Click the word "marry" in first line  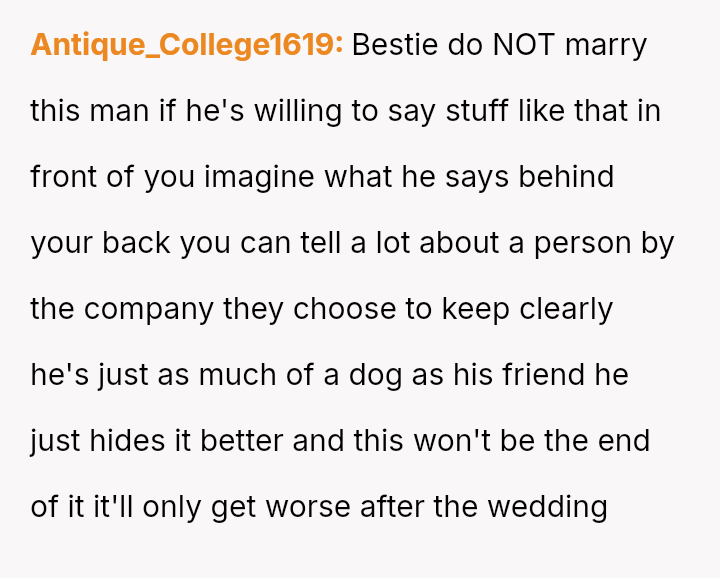tap(606, 45)
